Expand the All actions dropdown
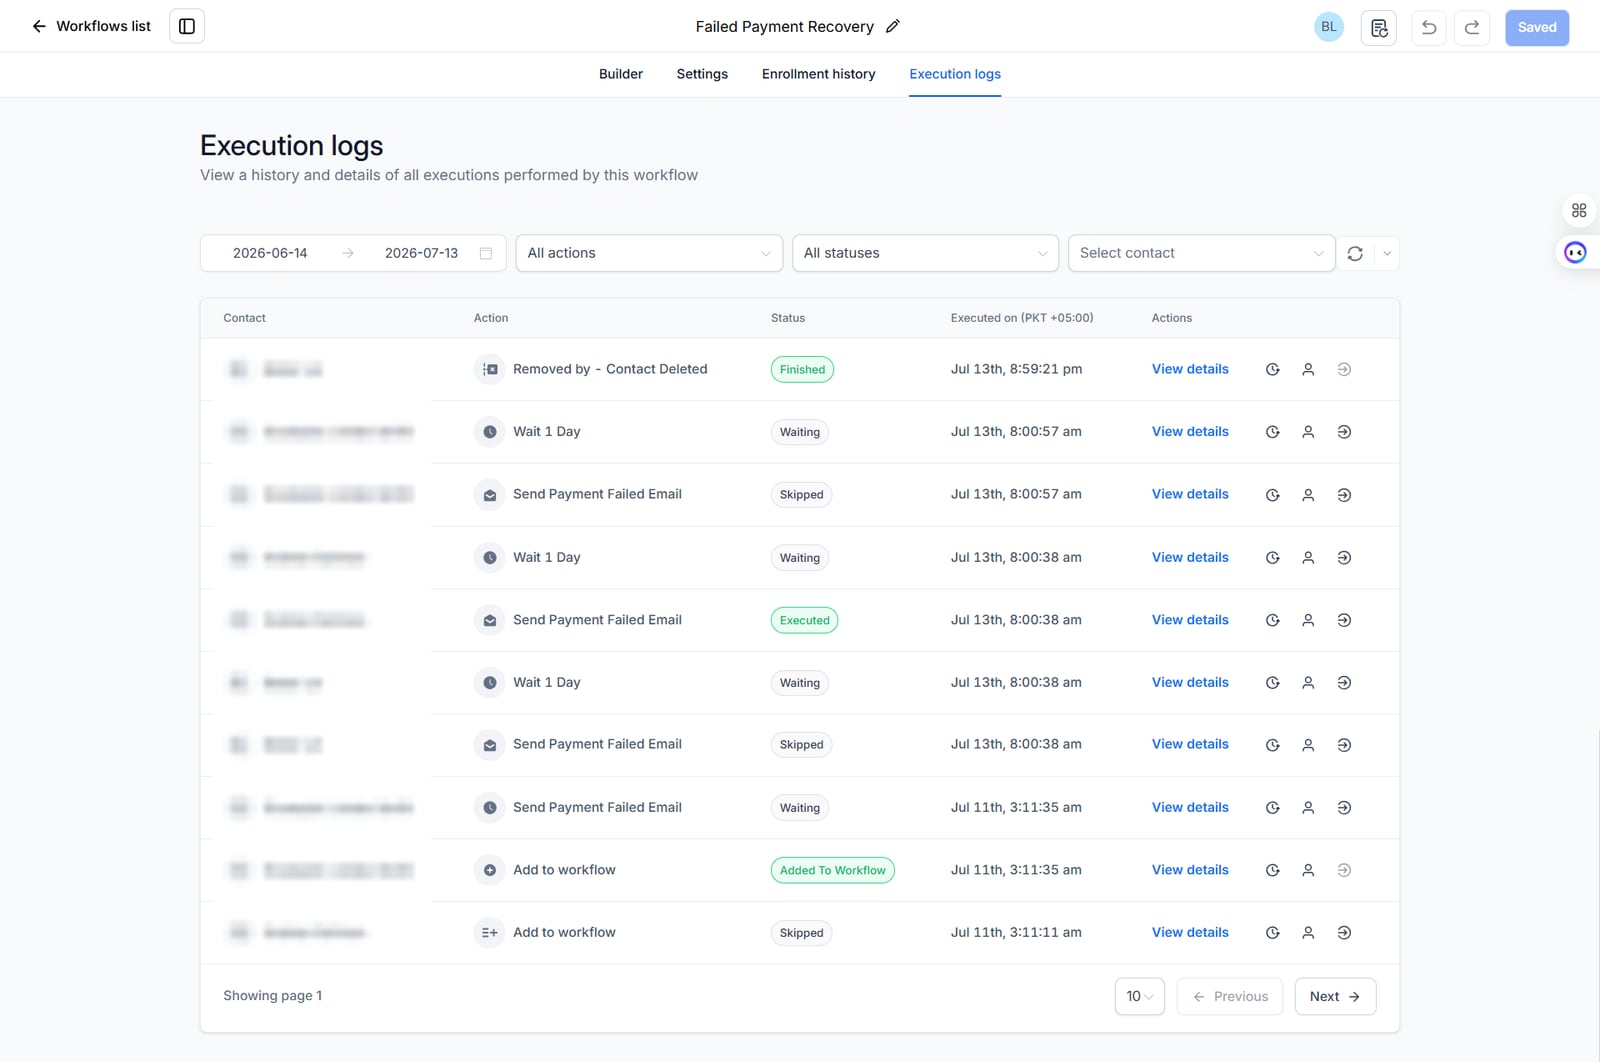 [649, 253]
